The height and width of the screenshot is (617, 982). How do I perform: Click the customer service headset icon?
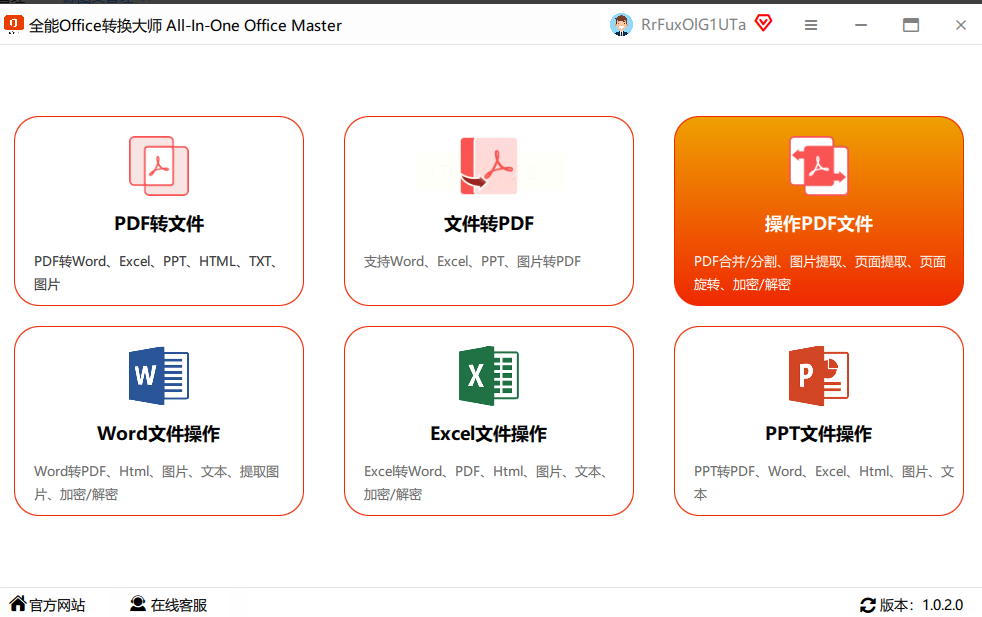138,604
